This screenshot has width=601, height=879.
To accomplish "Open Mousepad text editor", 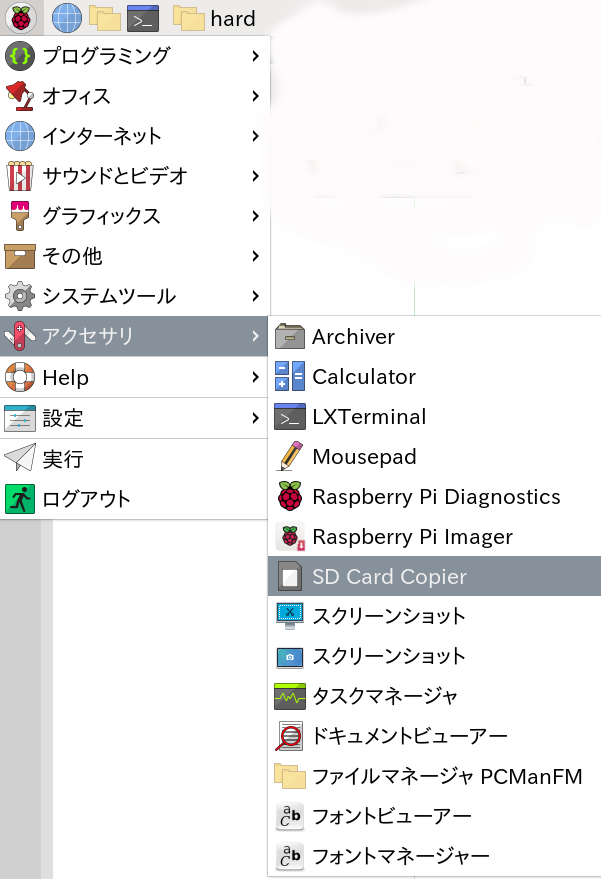I will click(x=434, y=456).
